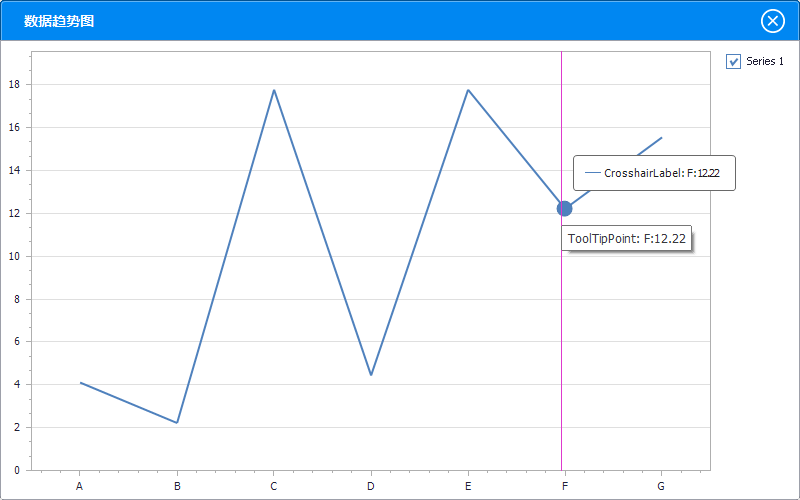The width and height of the screenshot is (800, 500).
Task: Close the 数据趋势图 window
Action: pyautogui.click(x=772, y=21)
